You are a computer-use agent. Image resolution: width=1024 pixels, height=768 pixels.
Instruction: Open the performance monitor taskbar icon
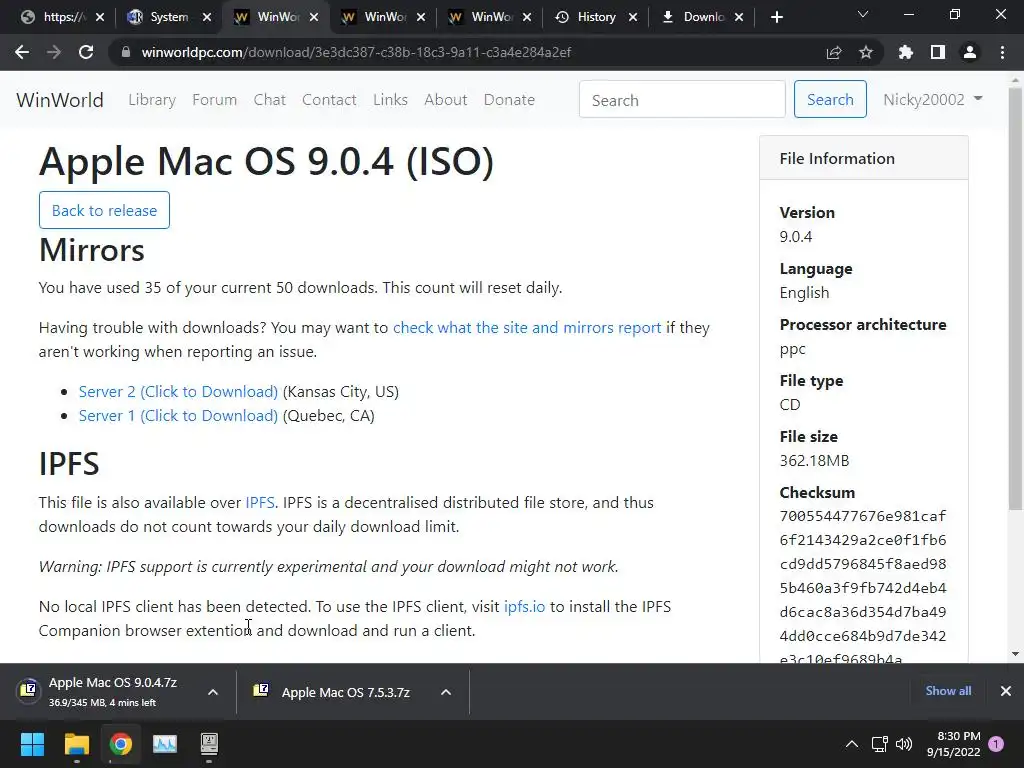click(165, 744)
